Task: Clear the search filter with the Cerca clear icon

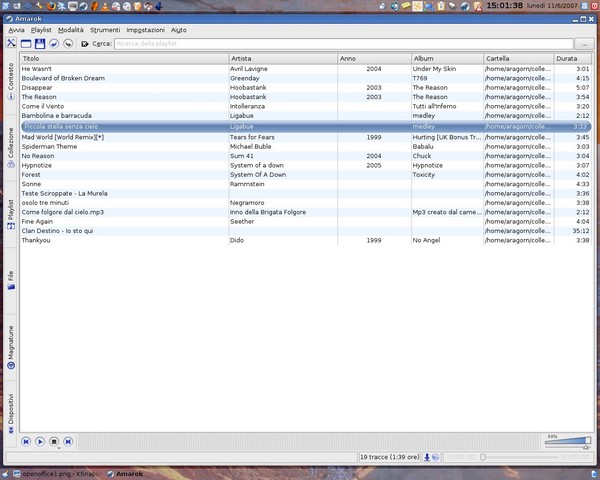Action: [x=85, y=44]
